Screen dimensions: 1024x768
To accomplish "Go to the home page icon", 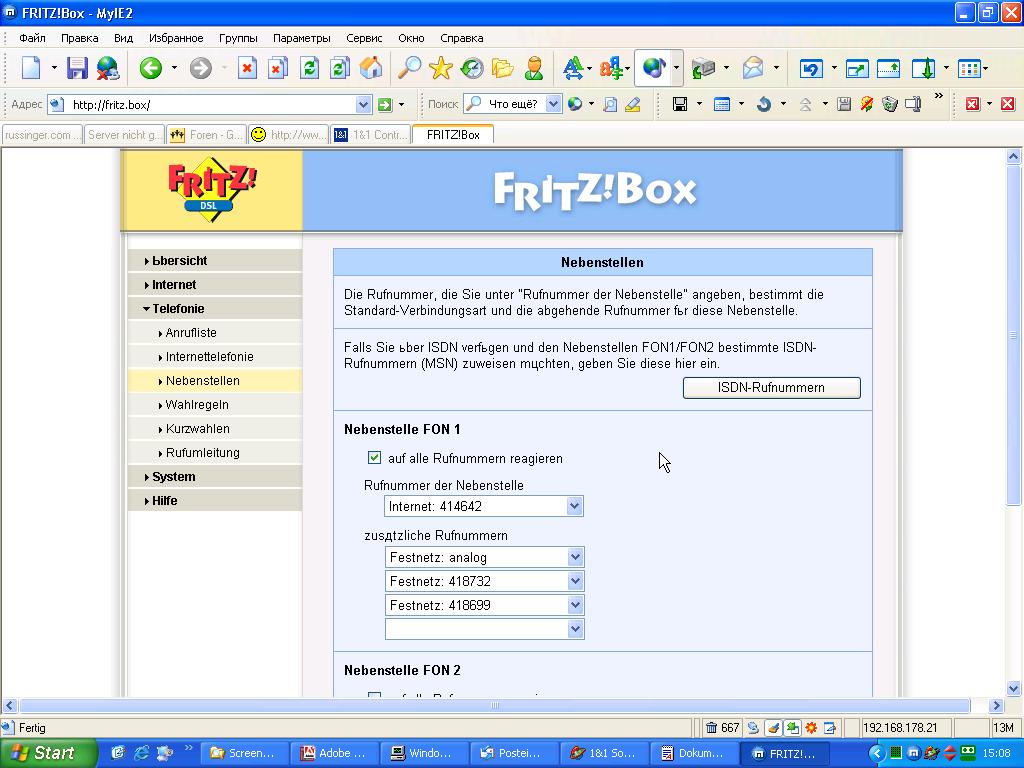I will pos(371,68).
